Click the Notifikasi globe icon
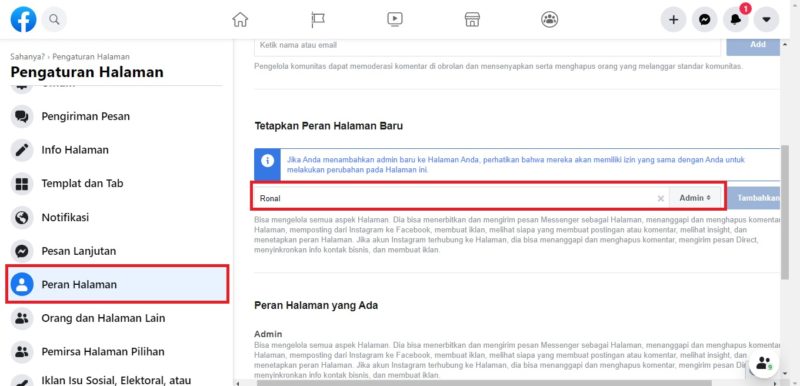Viewport: 800px width, 386px height. [22, 217]
